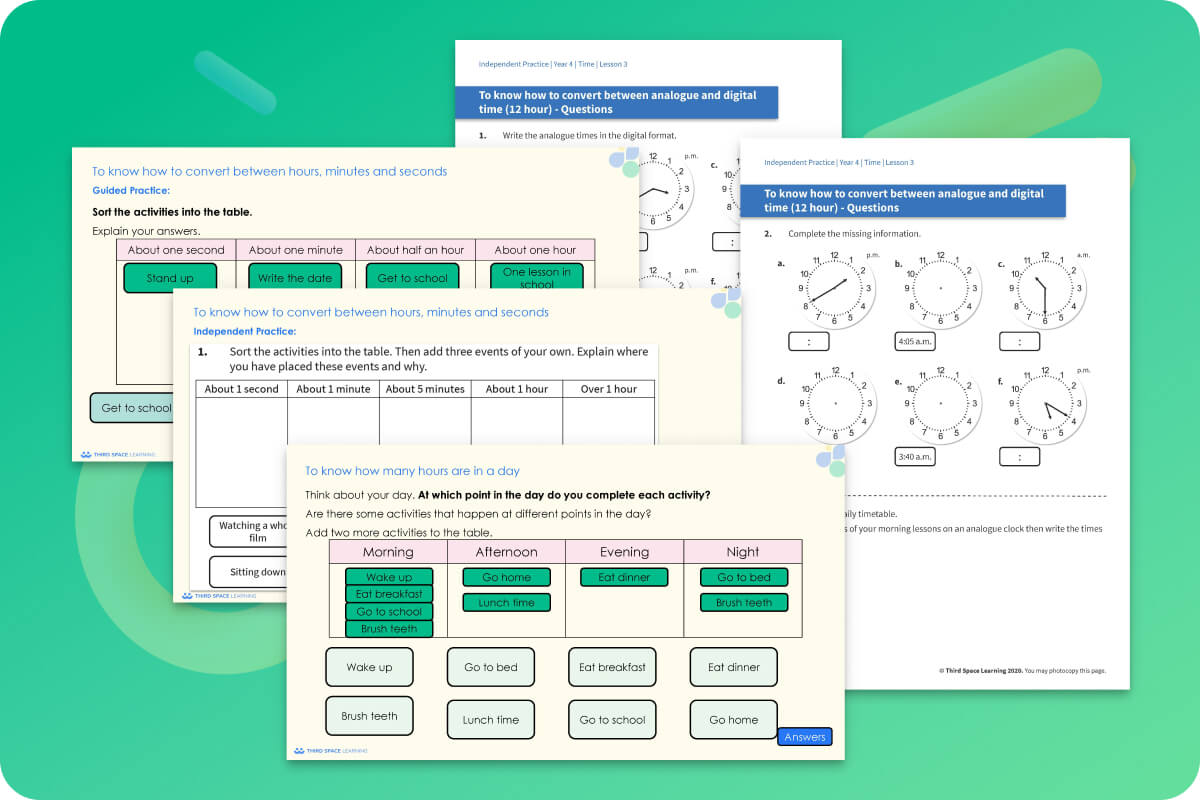Click the "Brush teeth" activity tile

point(369,715)
